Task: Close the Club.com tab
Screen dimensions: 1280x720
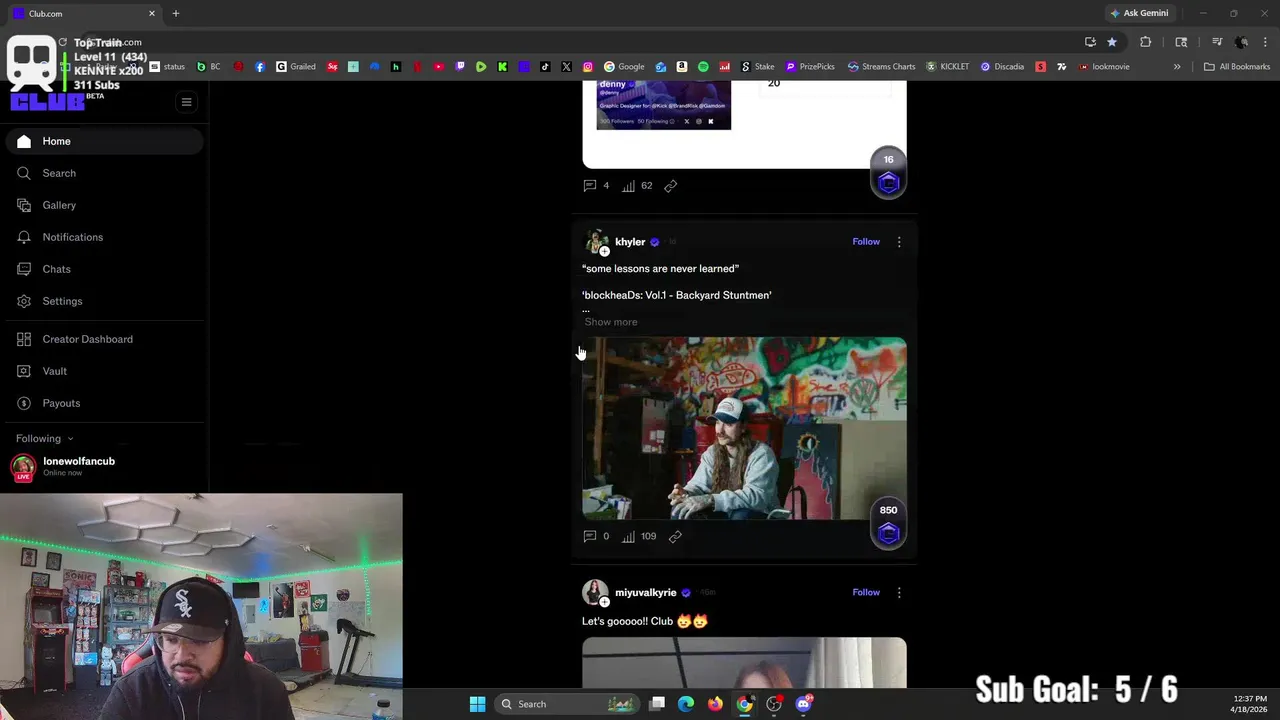Action: [152, 13]
